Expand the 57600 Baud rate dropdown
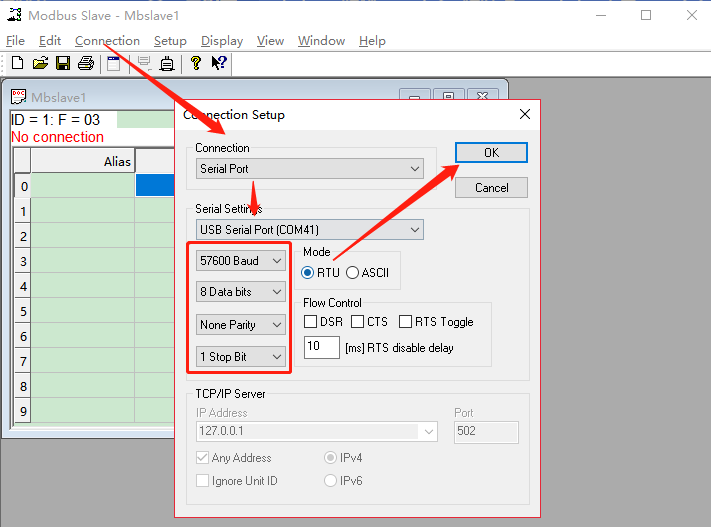 [x=241, y=261]
